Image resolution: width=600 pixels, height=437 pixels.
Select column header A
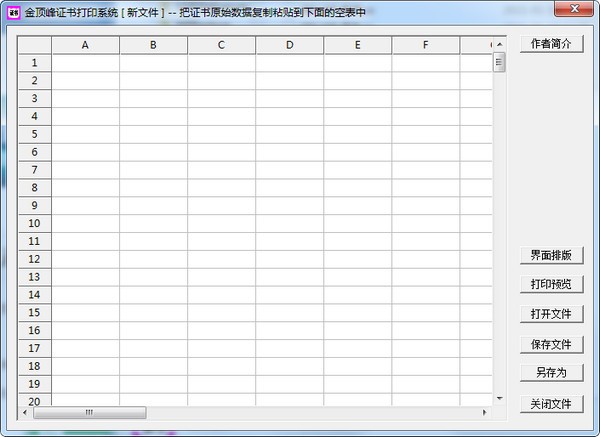(x=86, y=45)
